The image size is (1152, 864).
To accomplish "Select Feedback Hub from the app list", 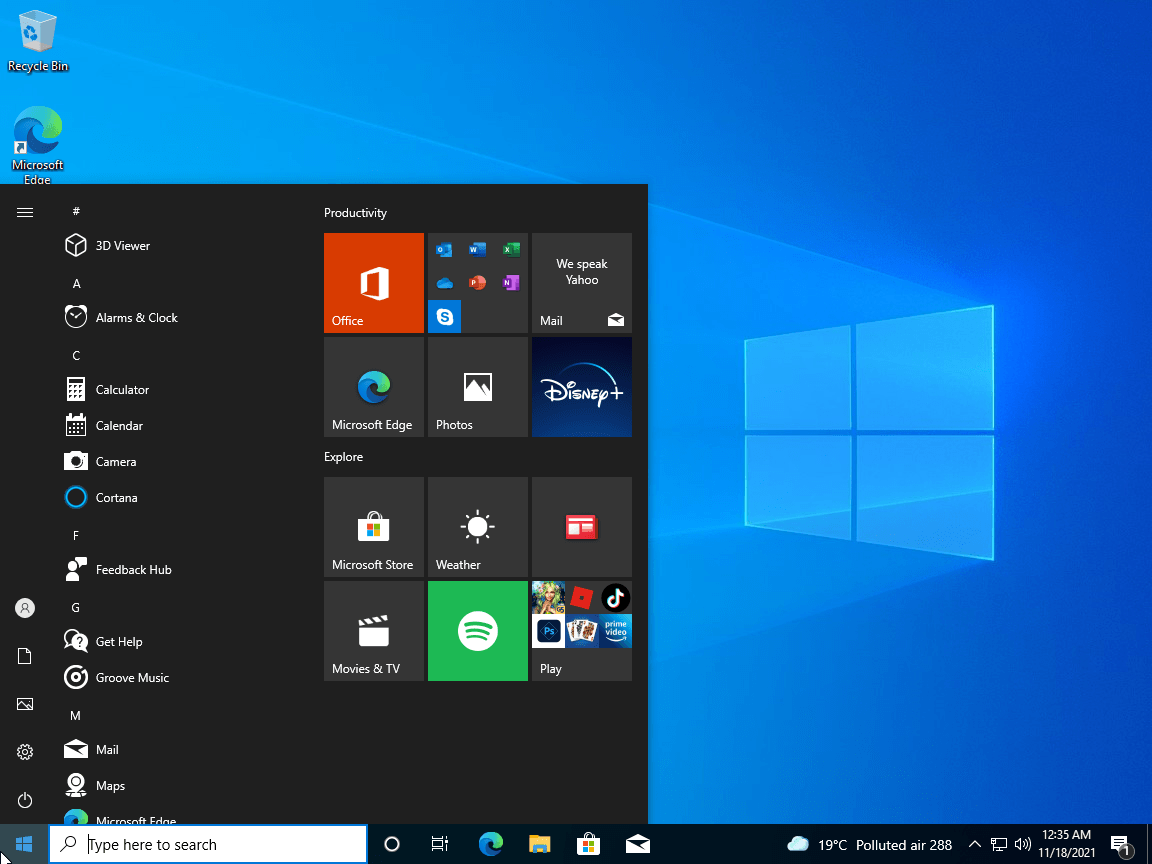I will pos(132,569).
